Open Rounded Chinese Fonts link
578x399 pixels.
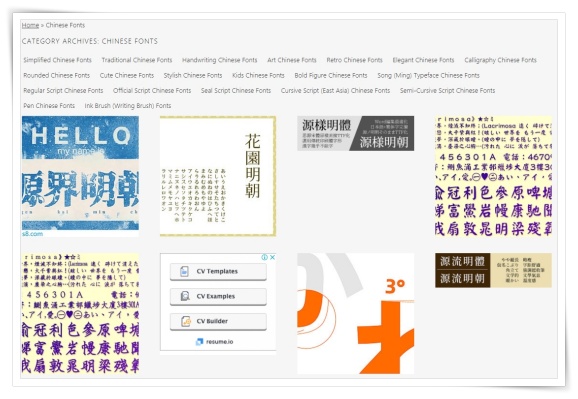pyautogui.click(x=56, y=75)
